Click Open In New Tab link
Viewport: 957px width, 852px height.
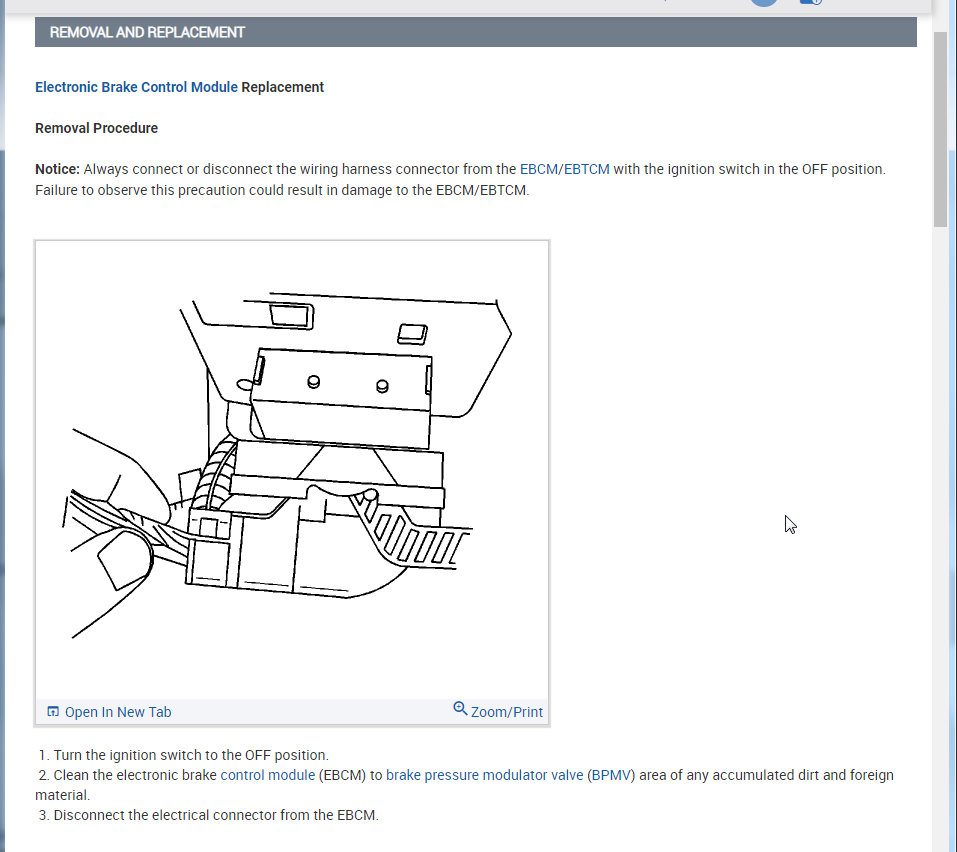pyautogui.click(x=118, y=712)
